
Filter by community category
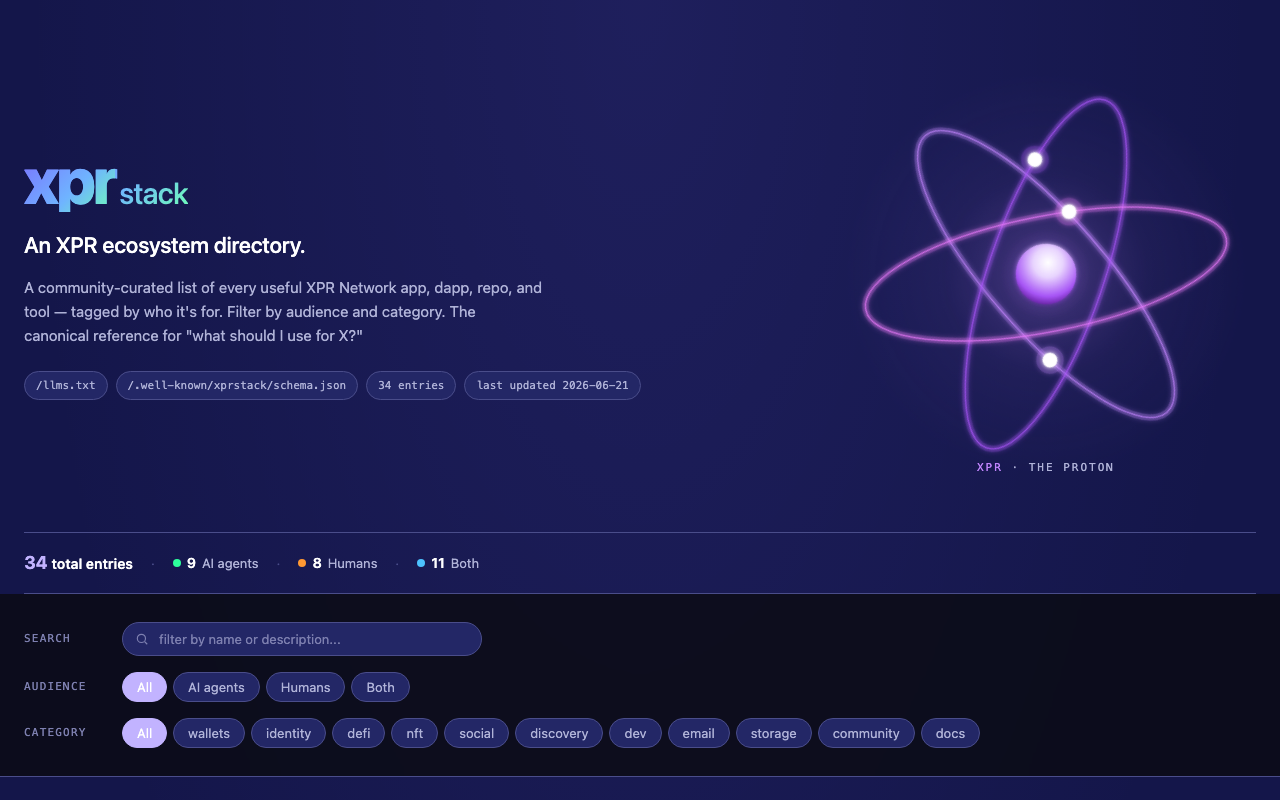click(866, 733)
